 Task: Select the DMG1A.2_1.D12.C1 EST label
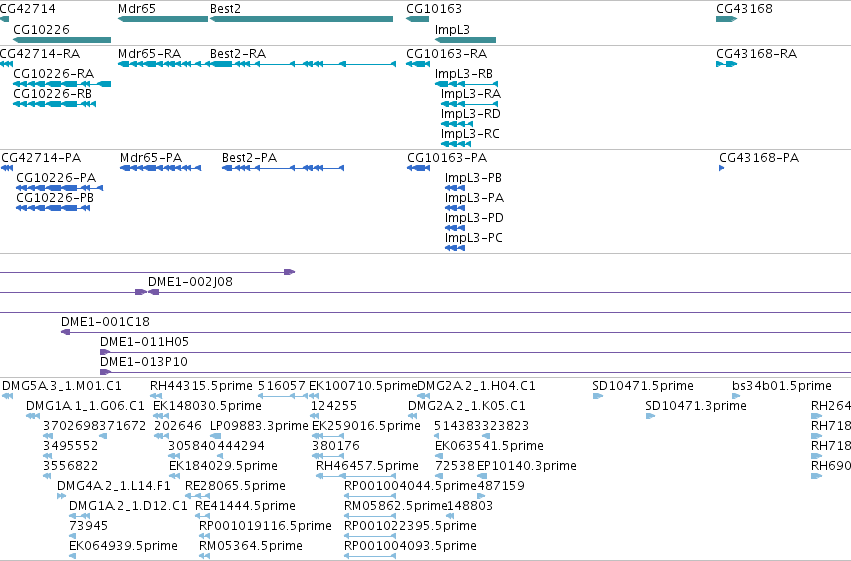[129, 506]
